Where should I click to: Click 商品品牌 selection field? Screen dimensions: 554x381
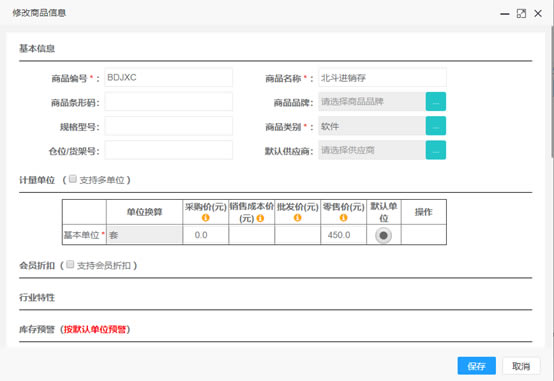(x=372, y=101)
